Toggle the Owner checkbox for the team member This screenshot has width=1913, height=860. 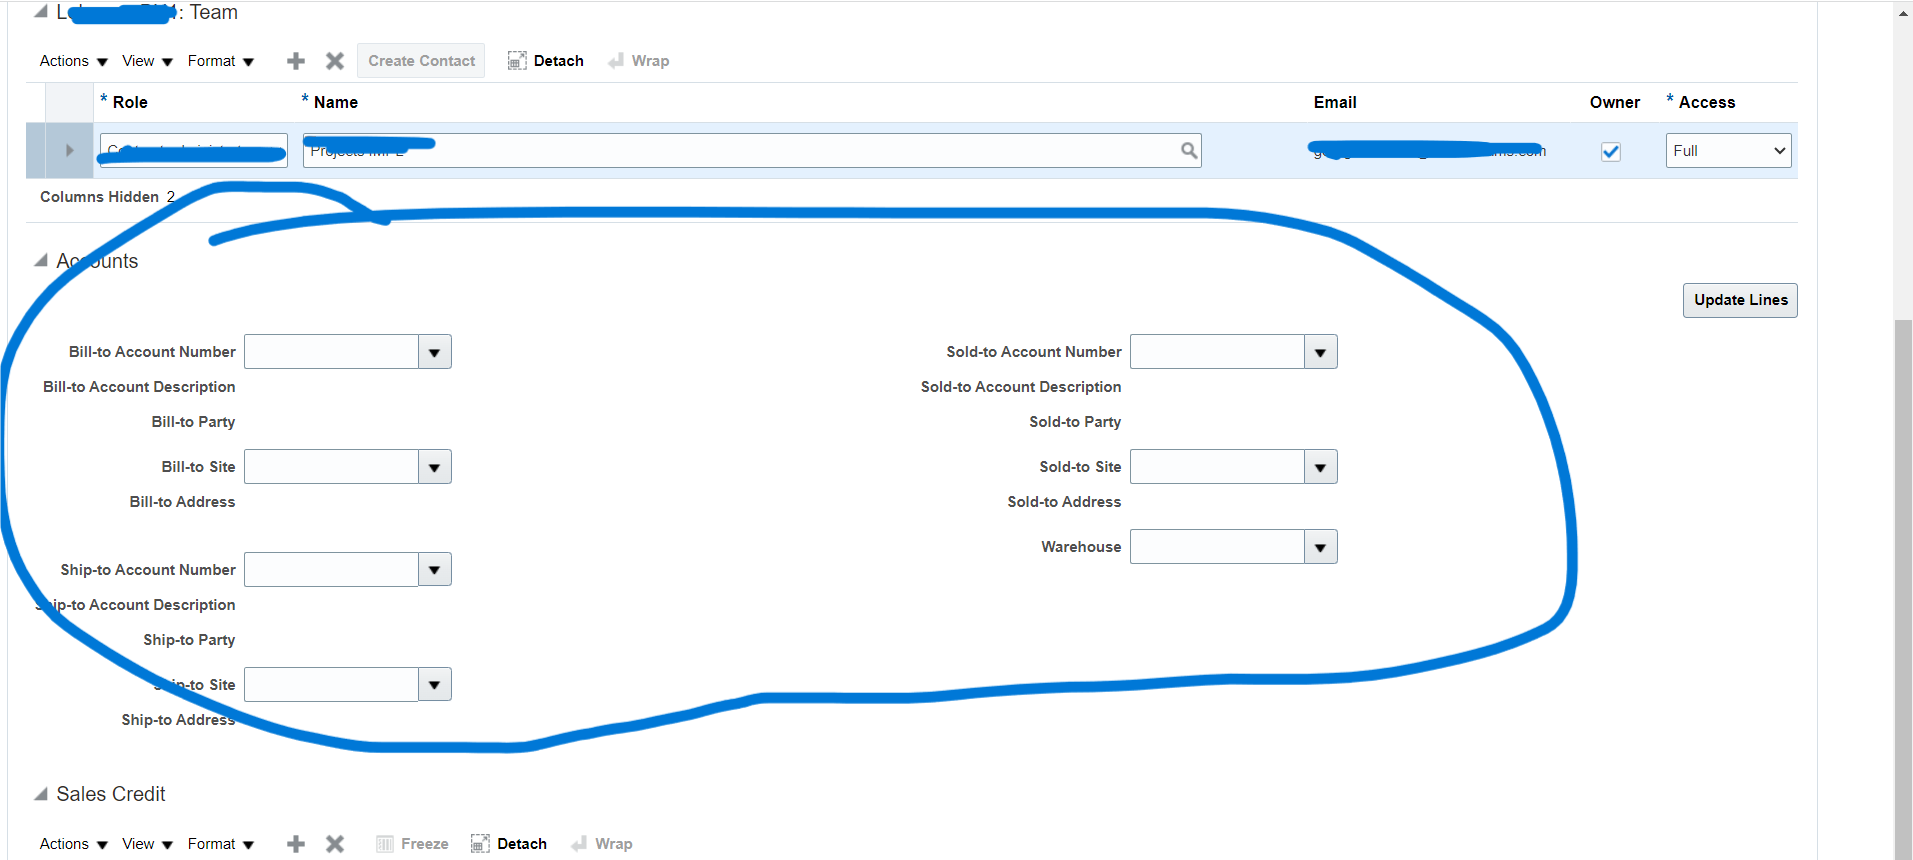tap(1611, 151)
